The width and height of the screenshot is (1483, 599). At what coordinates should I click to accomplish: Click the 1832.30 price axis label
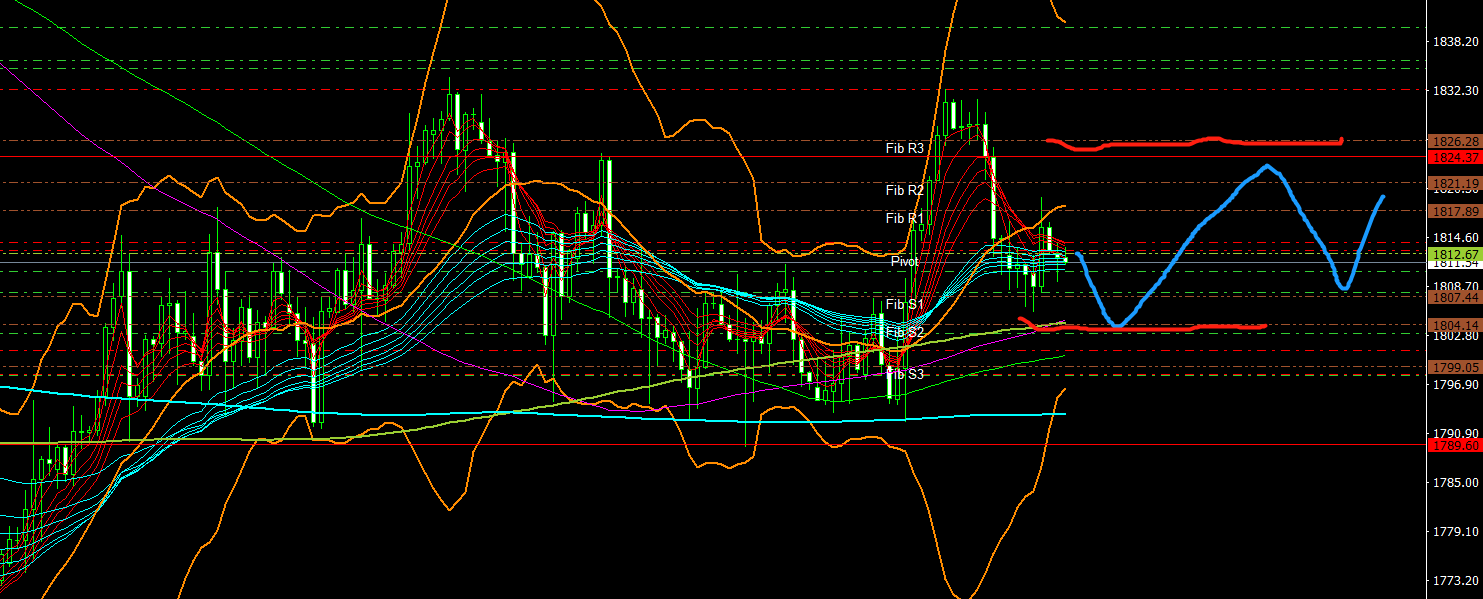(x=1455, y=91)
